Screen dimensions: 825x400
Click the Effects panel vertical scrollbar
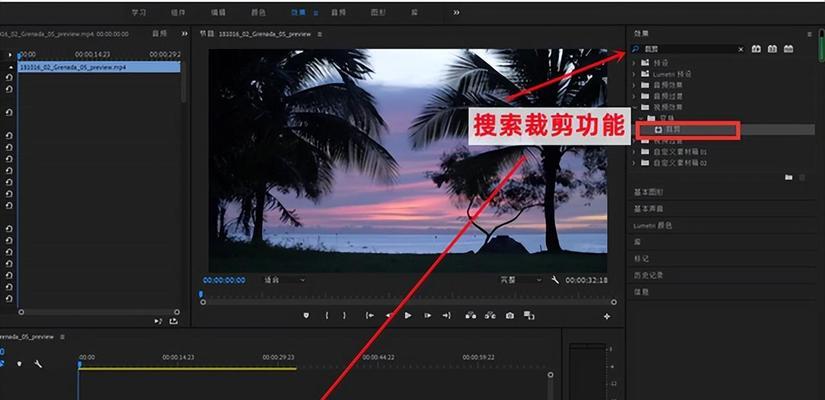coord(821,45)
